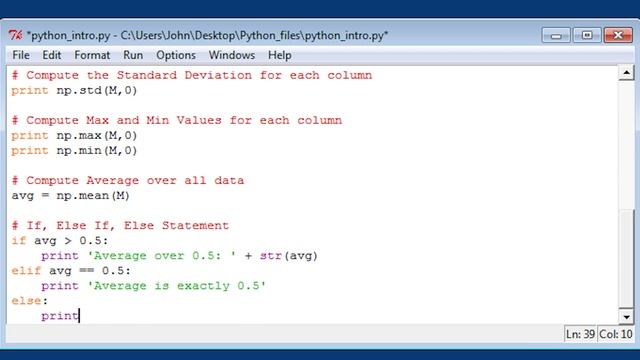Open the Help menu
Screen dimensions: 640x360
(x=280, y=55)
